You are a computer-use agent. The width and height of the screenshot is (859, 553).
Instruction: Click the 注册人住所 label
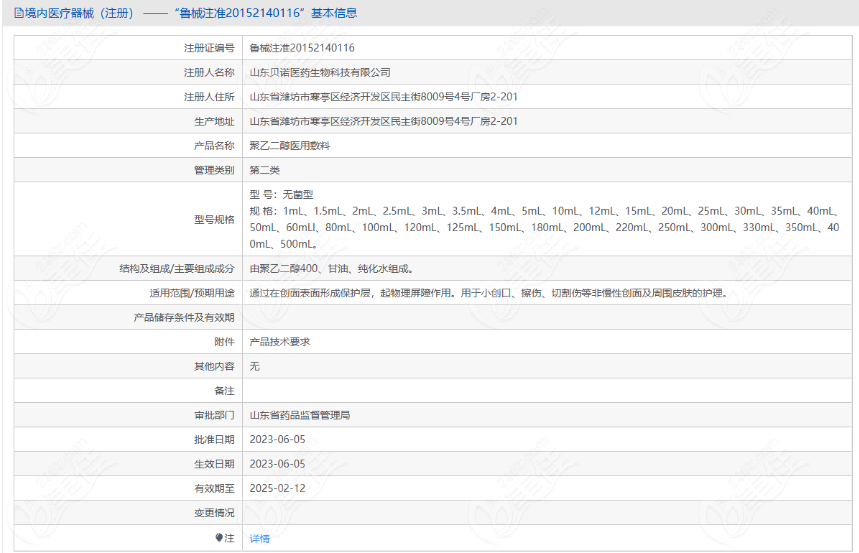209,96
